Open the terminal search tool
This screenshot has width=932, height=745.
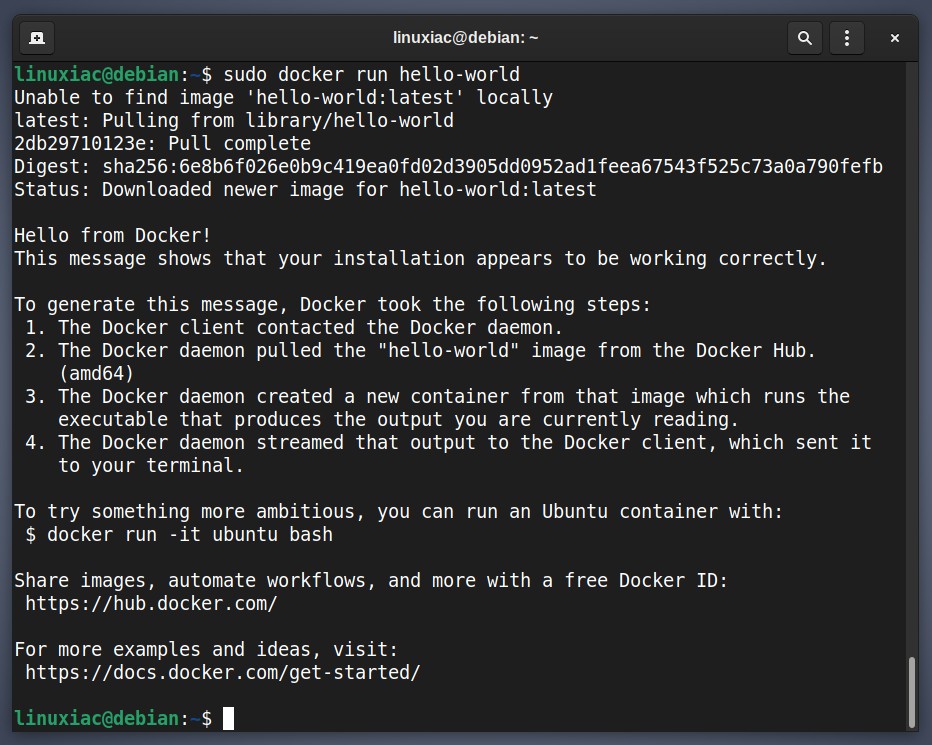[x=804, y=38]
